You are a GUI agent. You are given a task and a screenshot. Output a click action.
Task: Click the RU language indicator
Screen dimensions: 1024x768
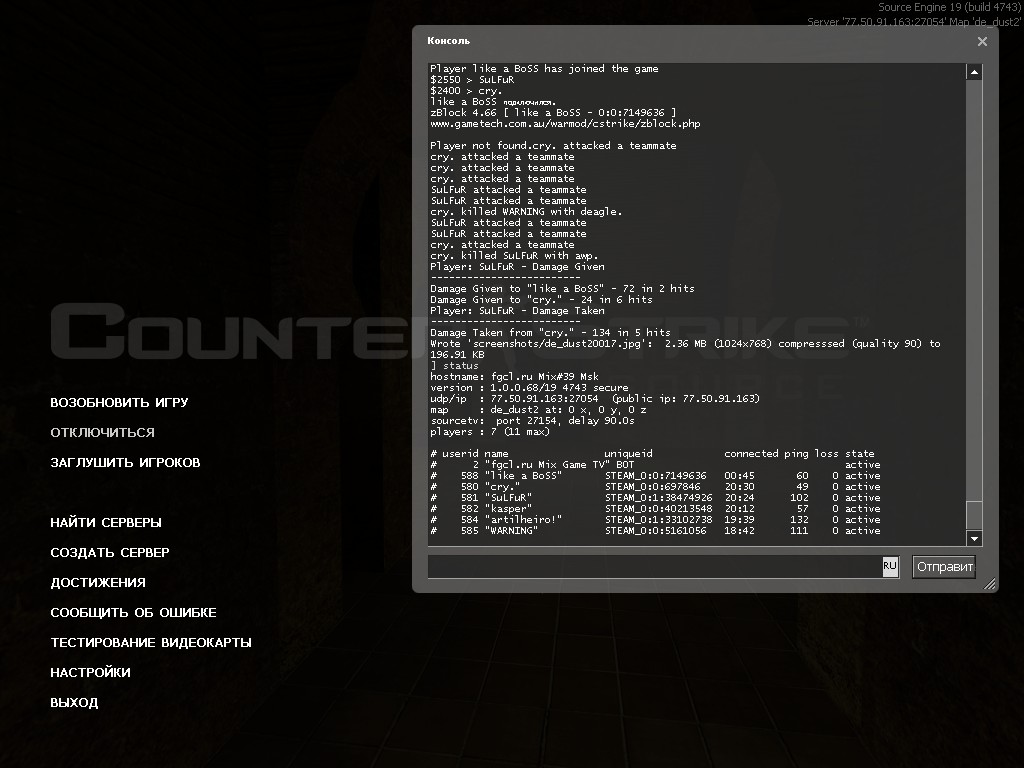tap(890, 566)
